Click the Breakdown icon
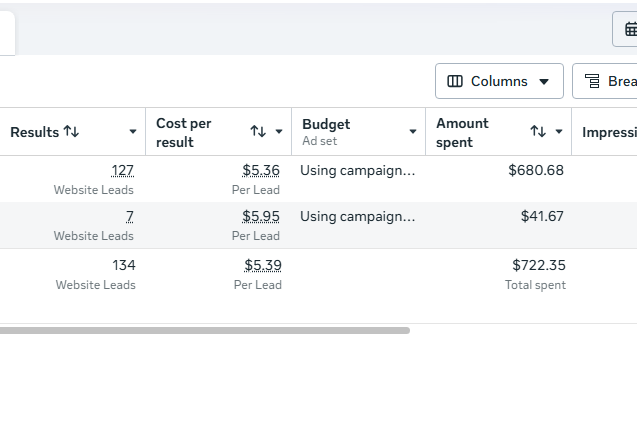The image size is (637, 424). click(592, 81)
